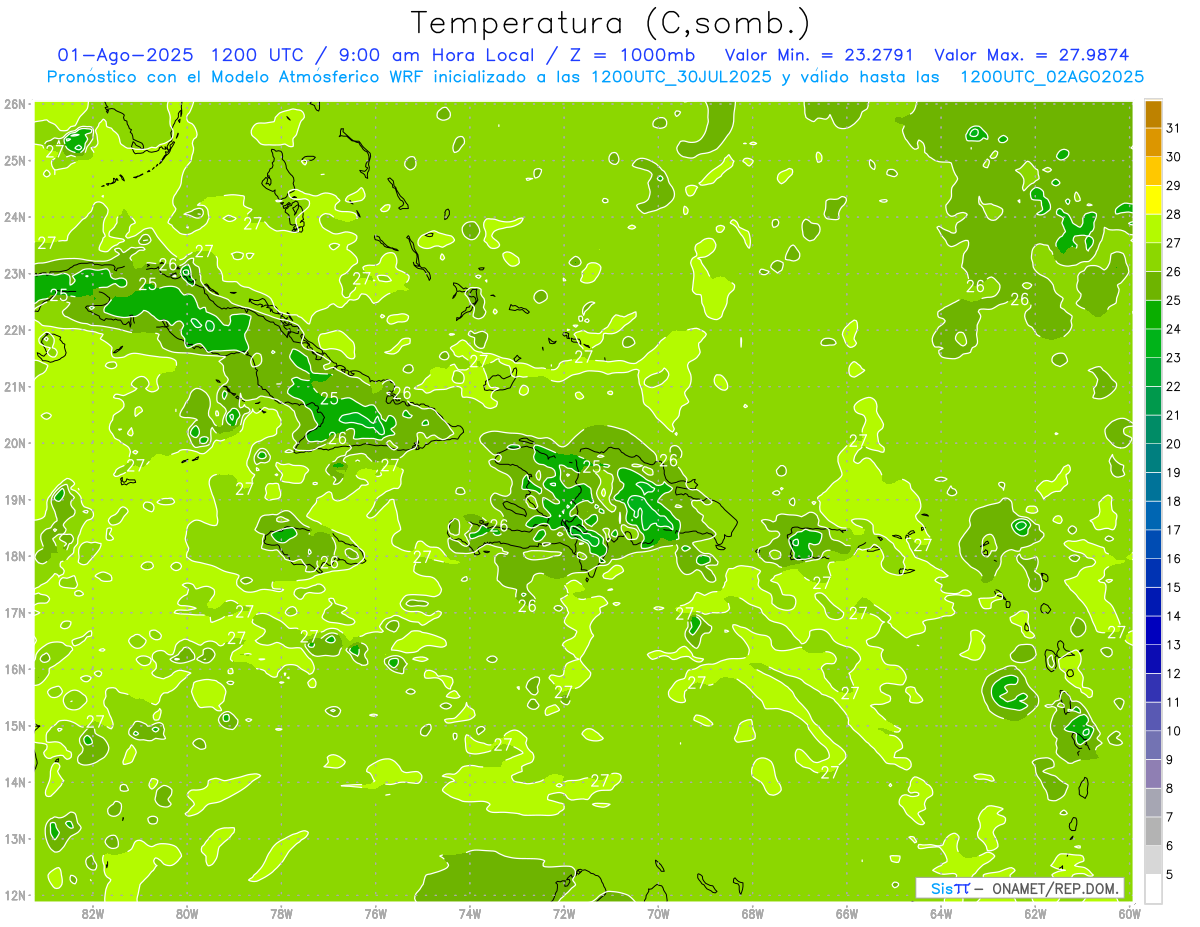Click the '20N' latitude label
Image resolution: width=1200 pixels, height=927 pixels.
(15, 443)
